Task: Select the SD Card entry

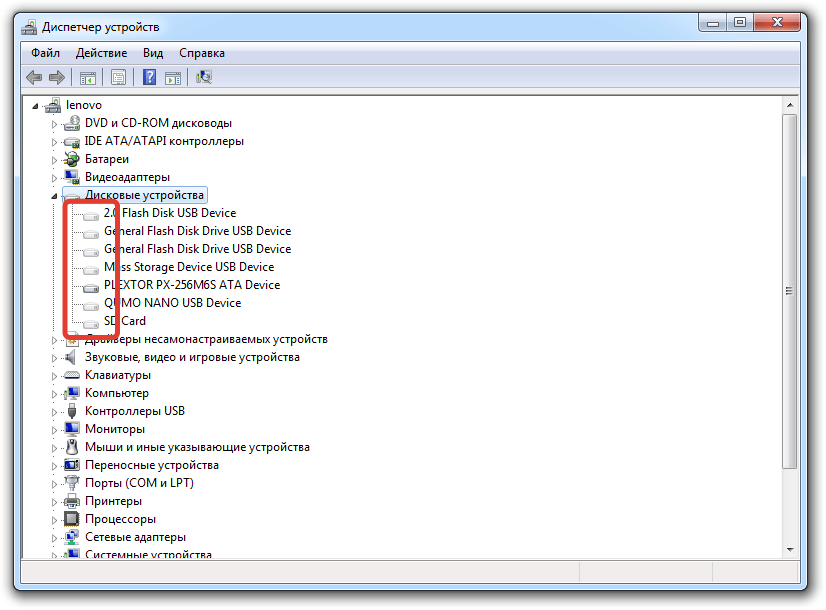Action: 124,321
